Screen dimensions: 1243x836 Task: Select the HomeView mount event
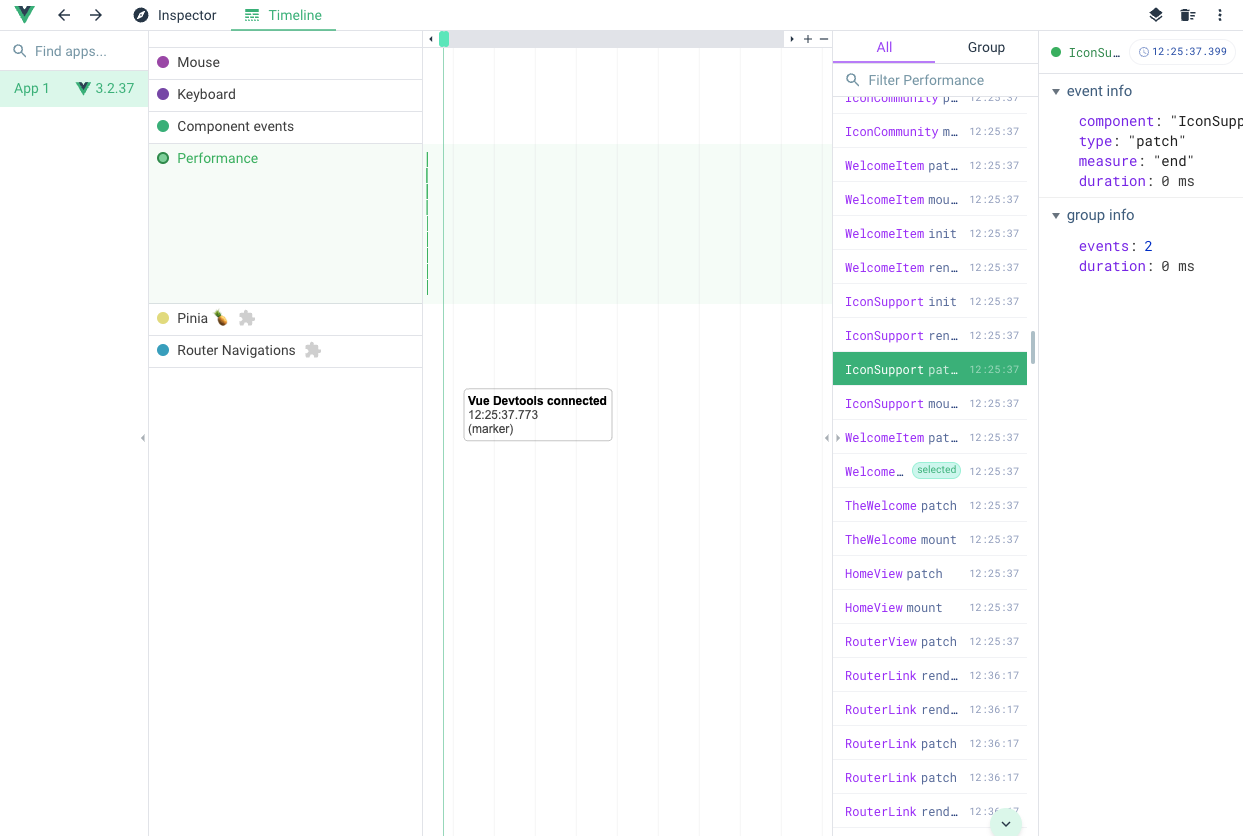pyautogui.click(x=893, y=607)
